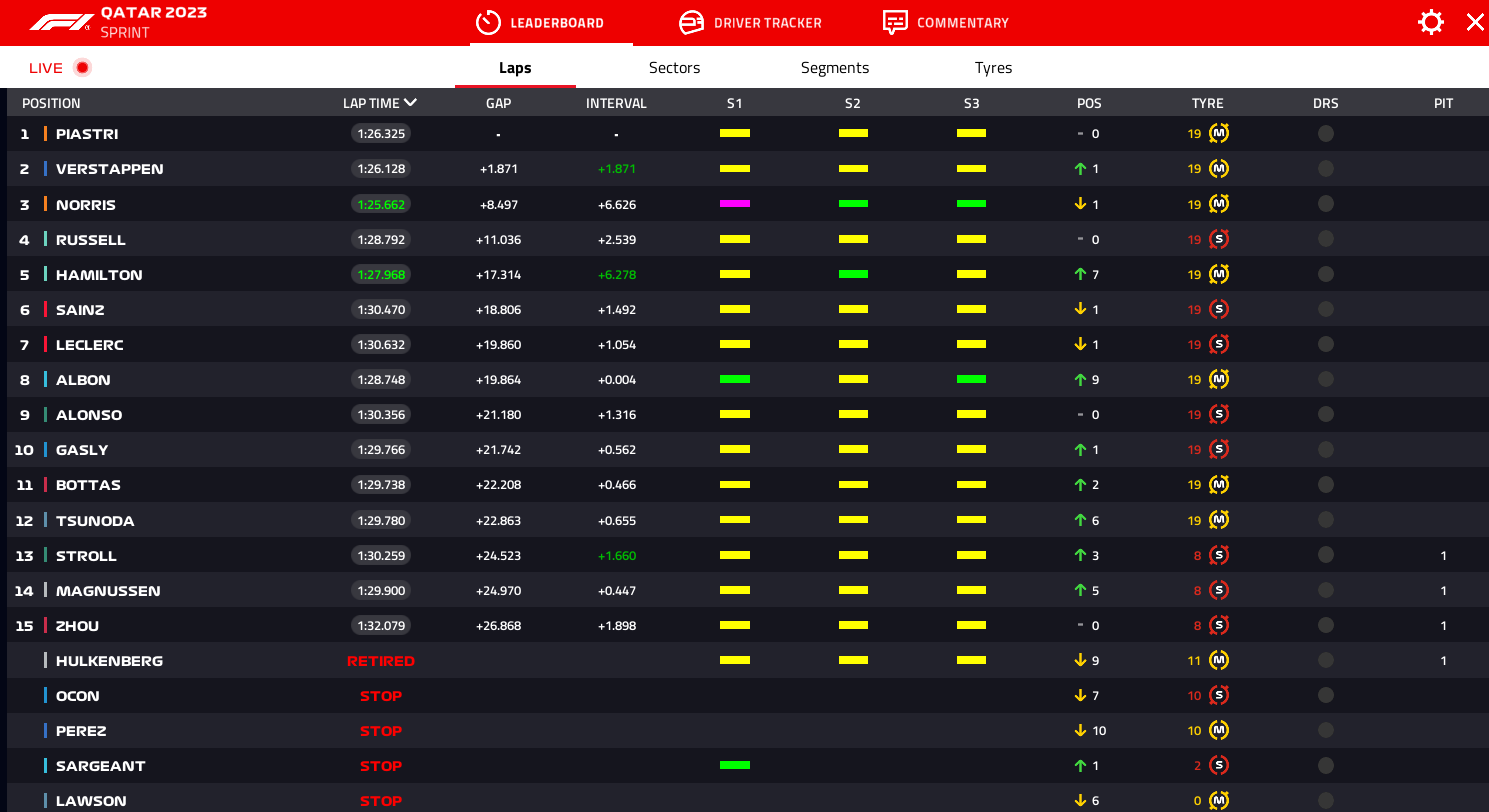The image size is (1489, 812).
Task: Click the PIT column header
Action: point(1443,103)
